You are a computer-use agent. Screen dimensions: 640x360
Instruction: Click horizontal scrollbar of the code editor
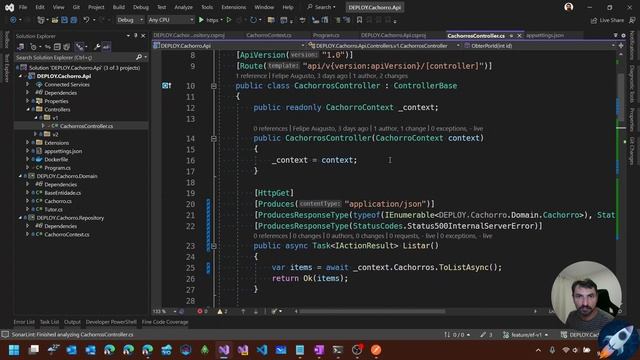point(372,311)
